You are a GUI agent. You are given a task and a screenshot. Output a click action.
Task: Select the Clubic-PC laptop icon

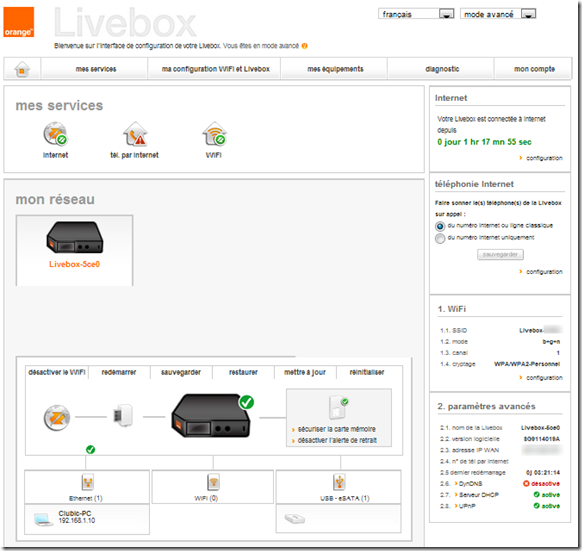click(43, 519)
